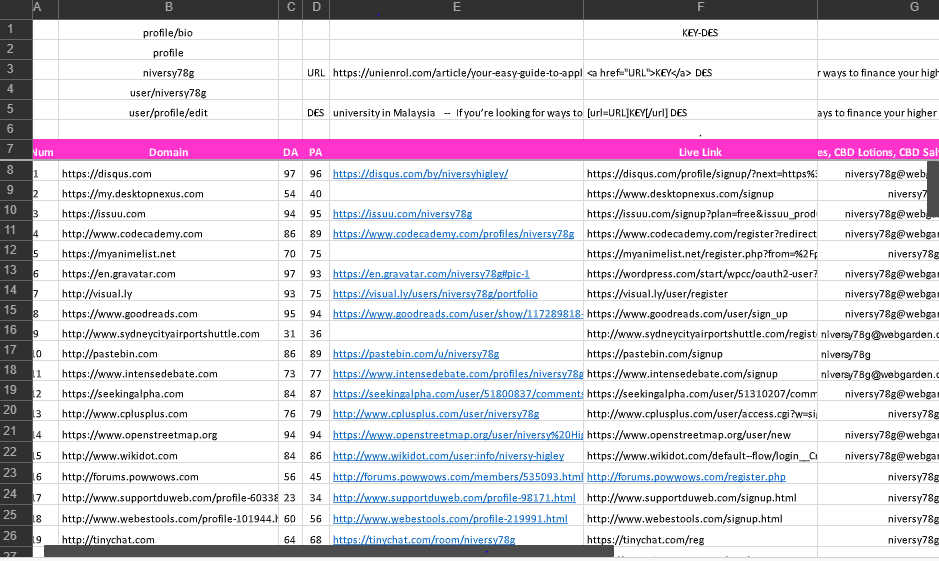The image size is (939, 561).
Task: Open the disqus.com/by/niversyhigley link
Action: (420, 173)
